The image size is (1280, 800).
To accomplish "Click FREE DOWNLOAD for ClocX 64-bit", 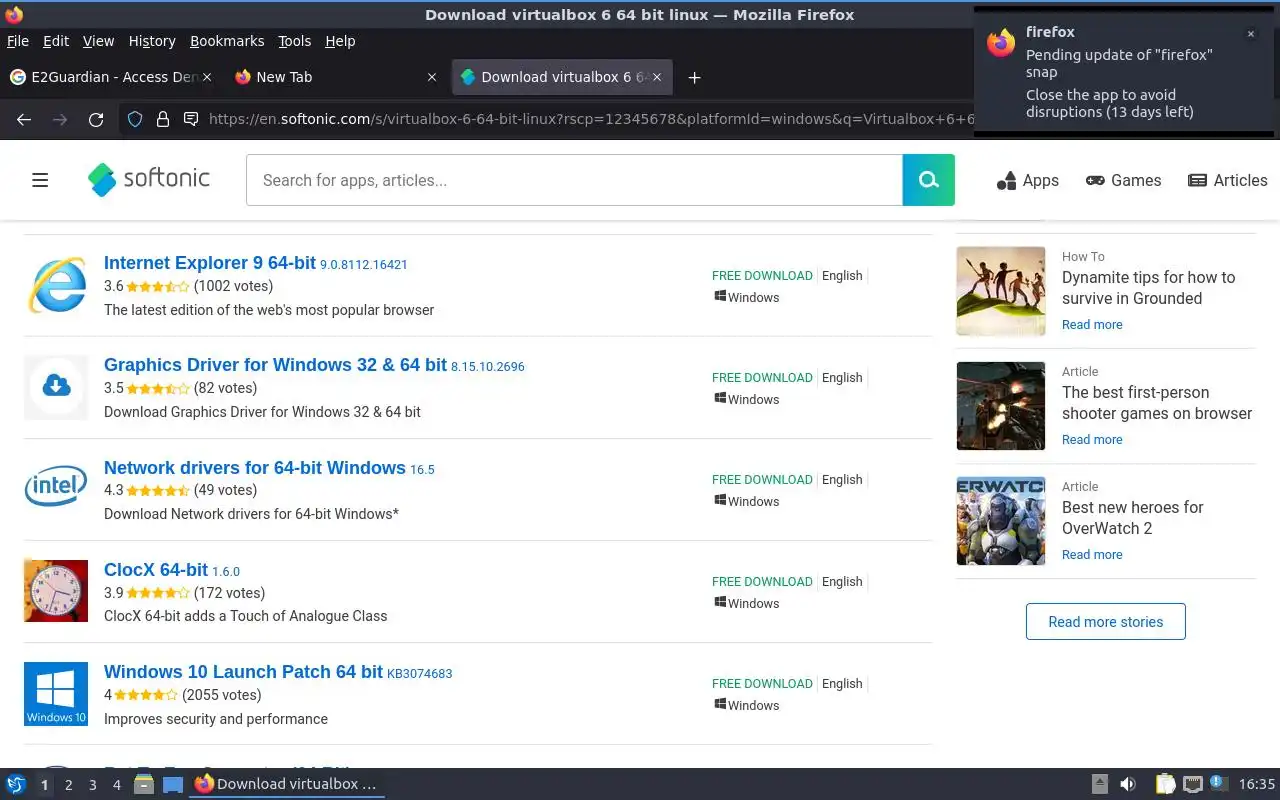I will click(762, 581).
